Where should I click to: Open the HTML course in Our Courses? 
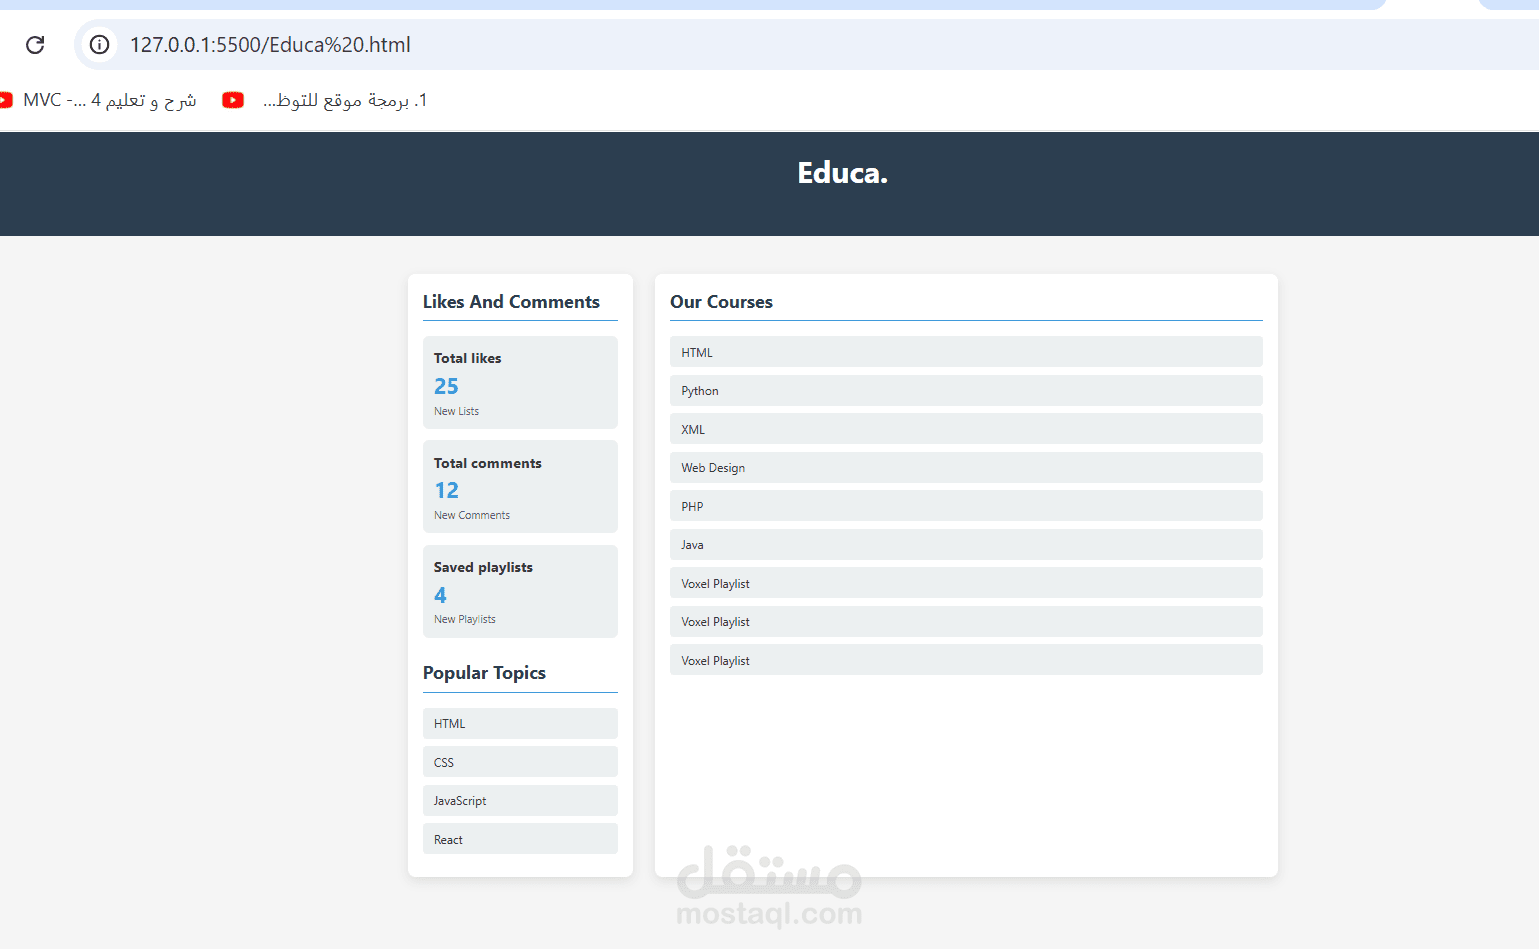click(966, 352)
